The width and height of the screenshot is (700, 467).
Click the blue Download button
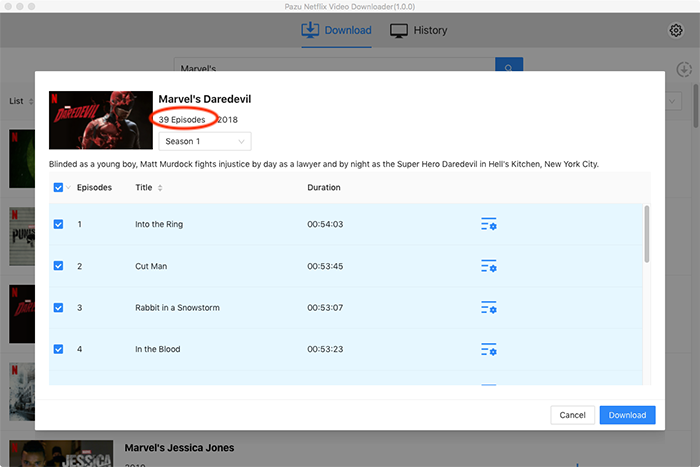(x=627, y=415)
